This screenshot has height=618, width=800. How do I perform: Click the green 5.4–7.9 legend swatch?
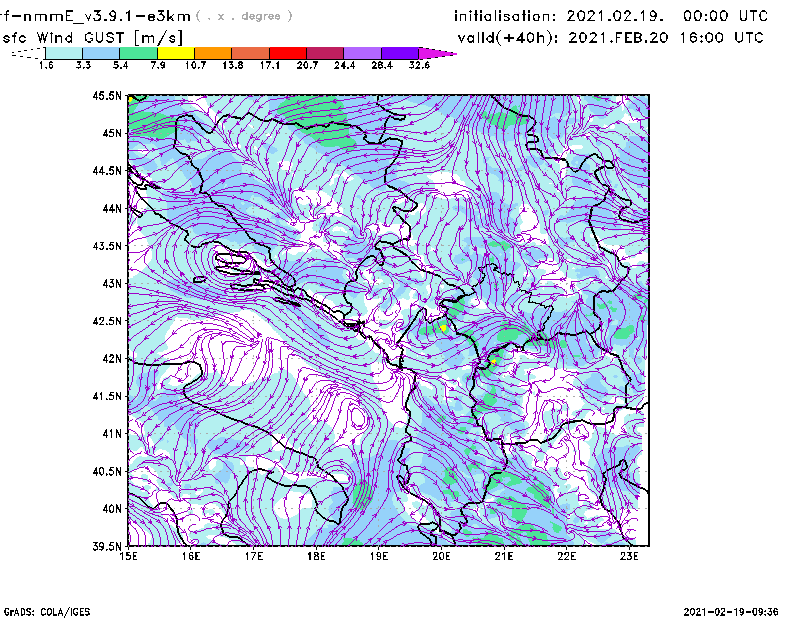138,53
